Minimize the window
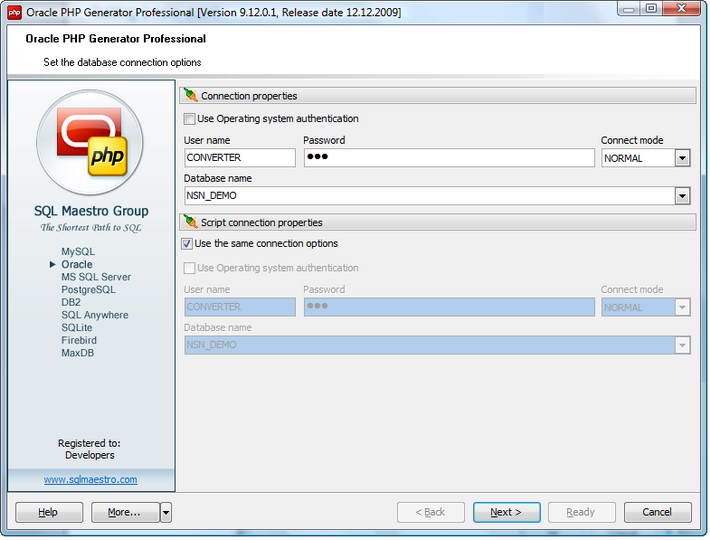Image resolution: width=710 pixels, height=540 pixels. [x=628, y=9]
